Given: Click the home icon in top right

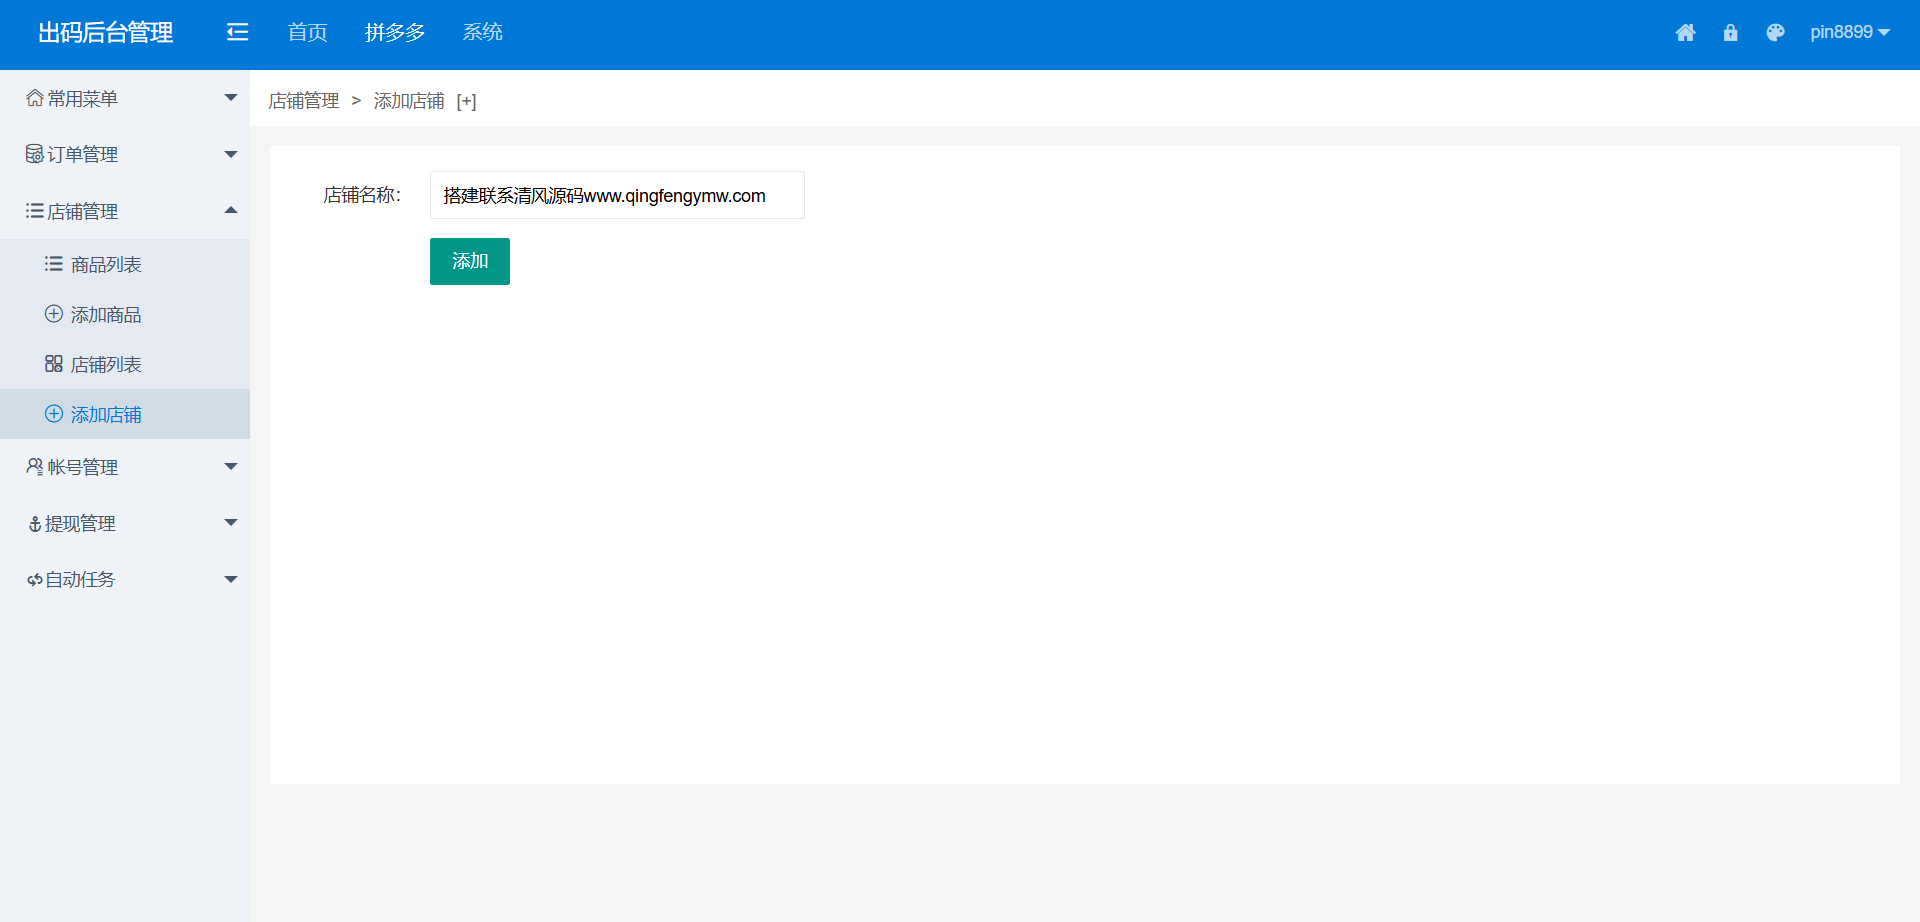Looking at the screenshot, I should (1685, 33).
